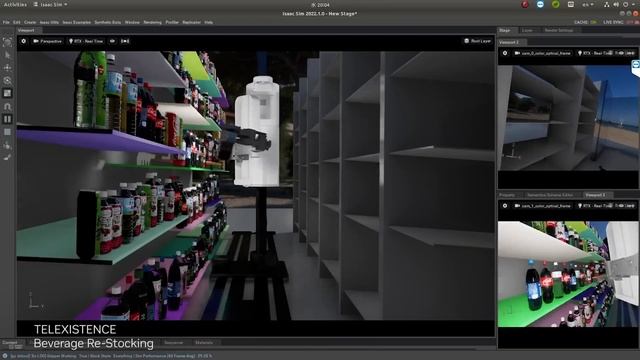Click the power icon in the system tray
Viewport: 640px width, 360px height.
pos(625,4)
